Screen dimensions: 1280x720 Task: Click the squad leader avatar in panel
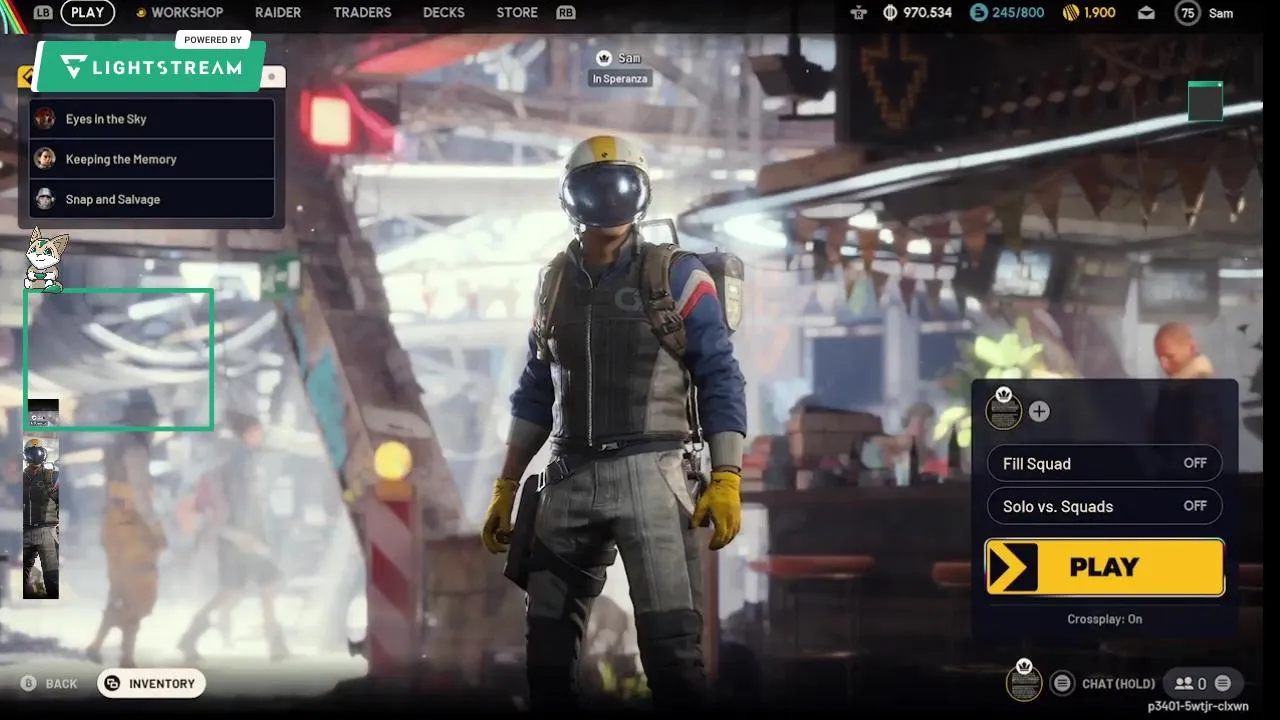pyautogui.click(x=1003, y=408)
